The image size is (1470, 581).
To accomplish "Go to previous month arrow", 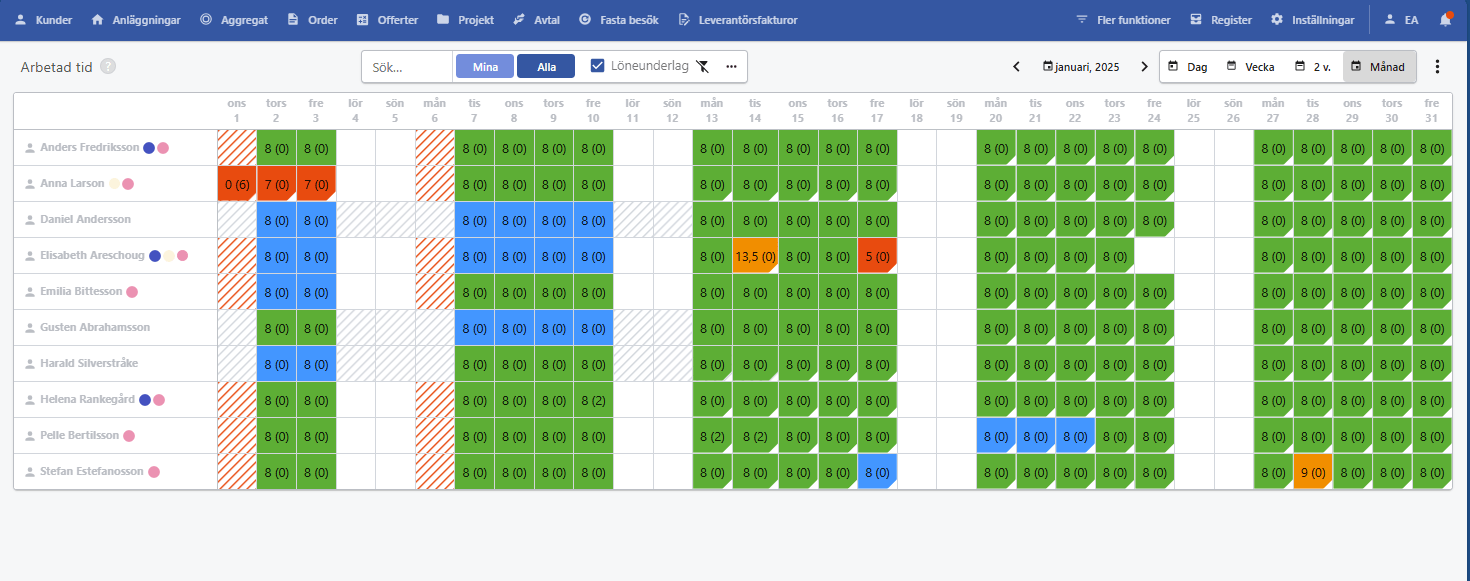I will coord(1016,67).
